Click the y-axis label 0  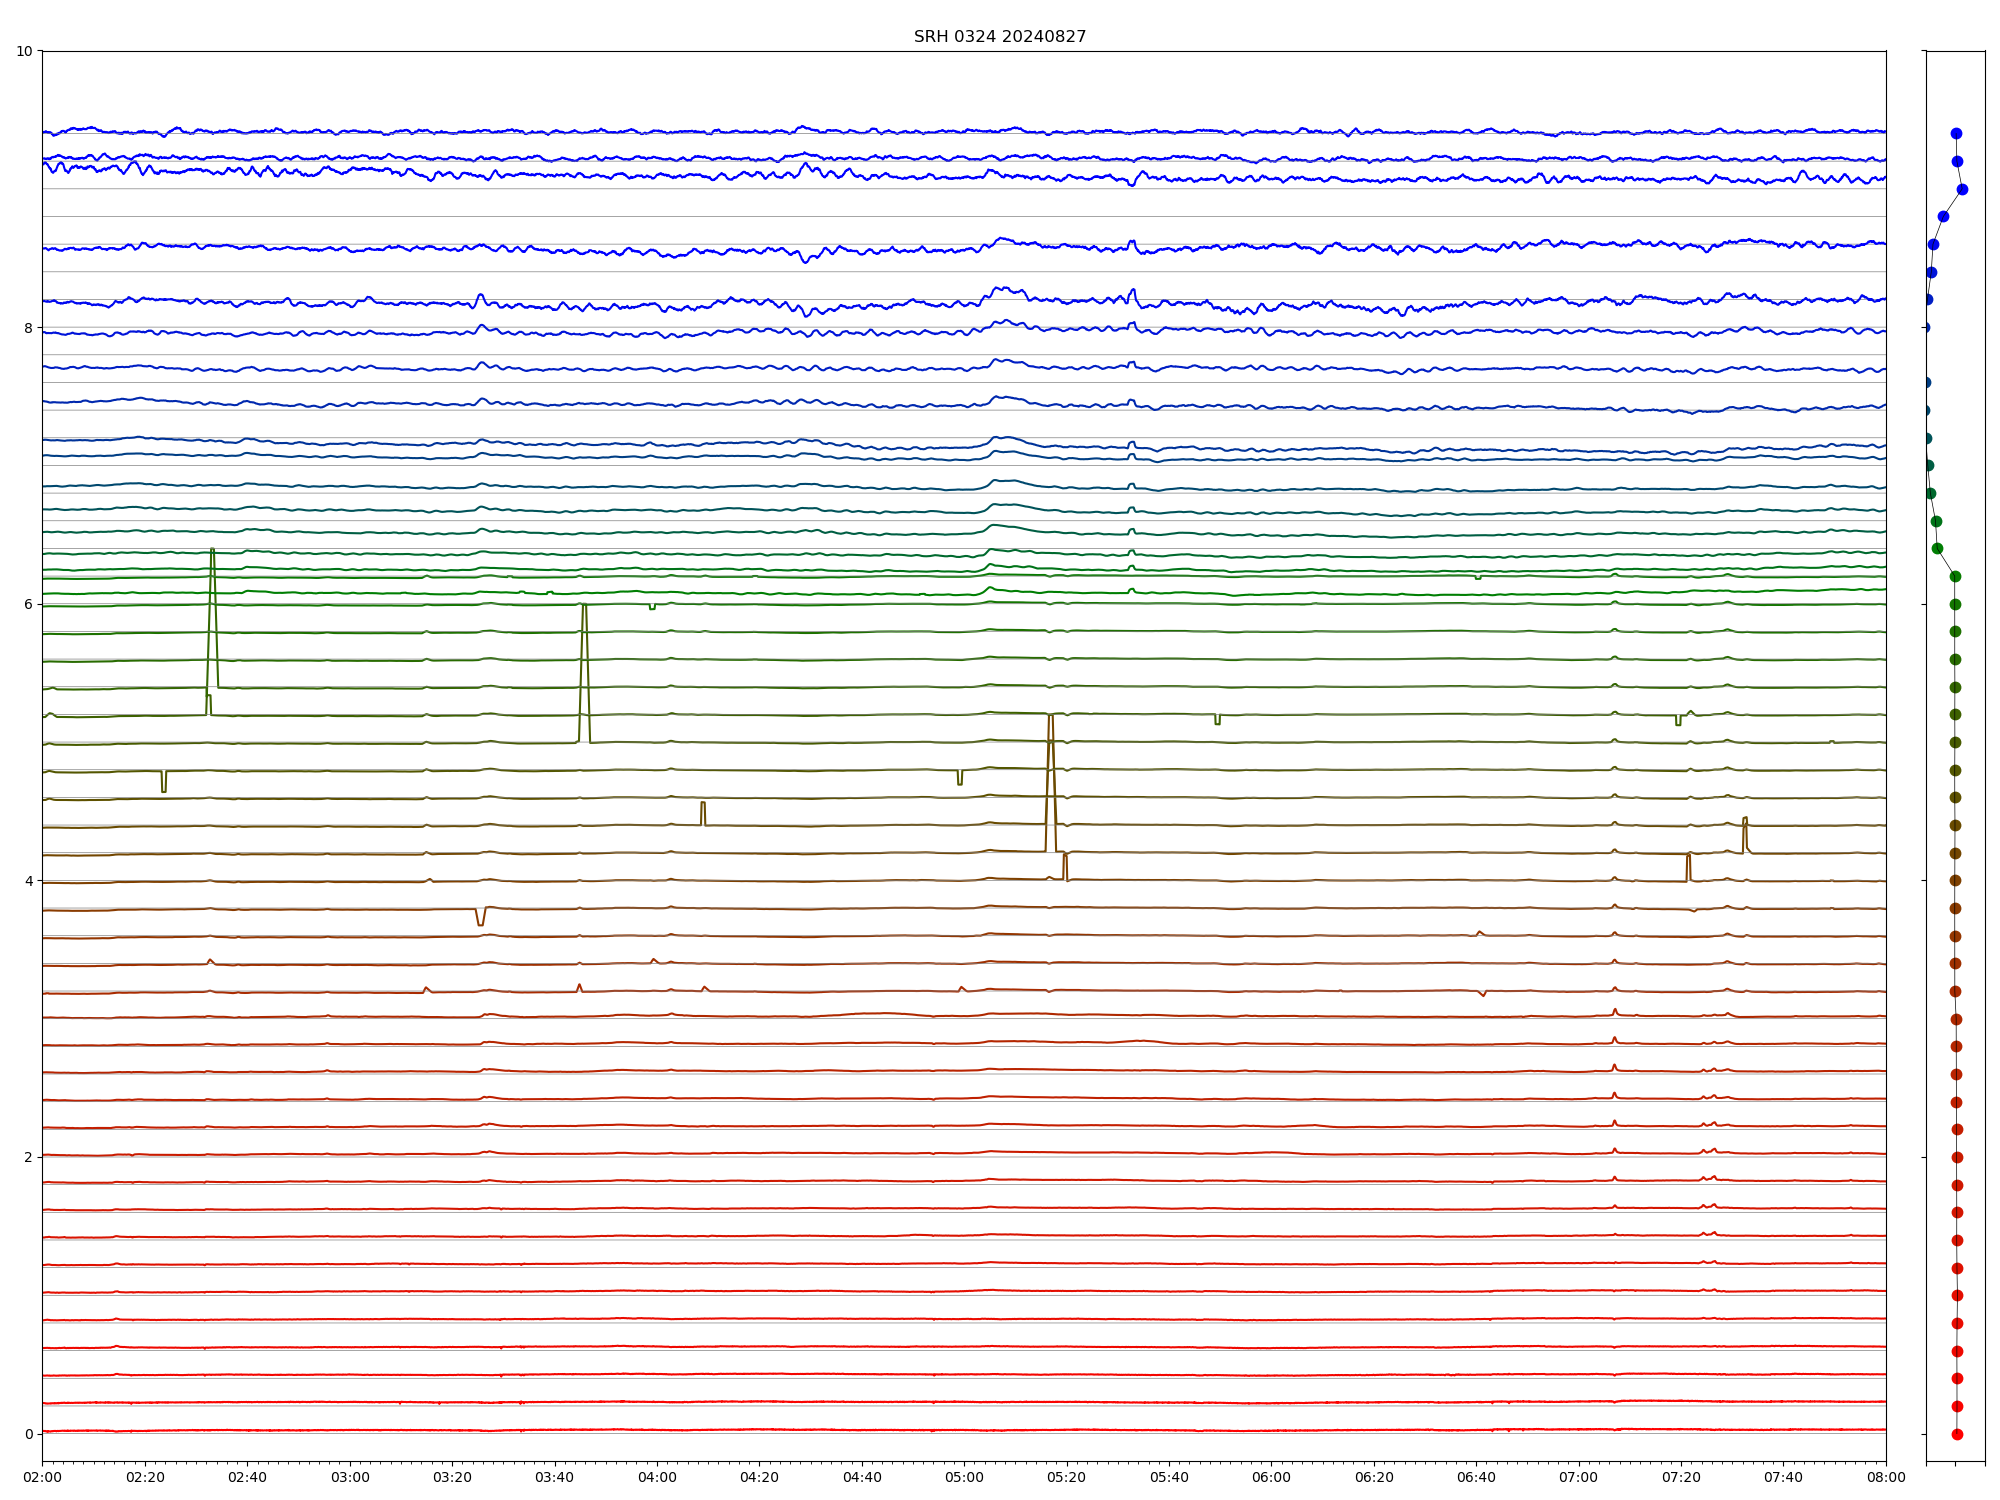coord(28,1434)
